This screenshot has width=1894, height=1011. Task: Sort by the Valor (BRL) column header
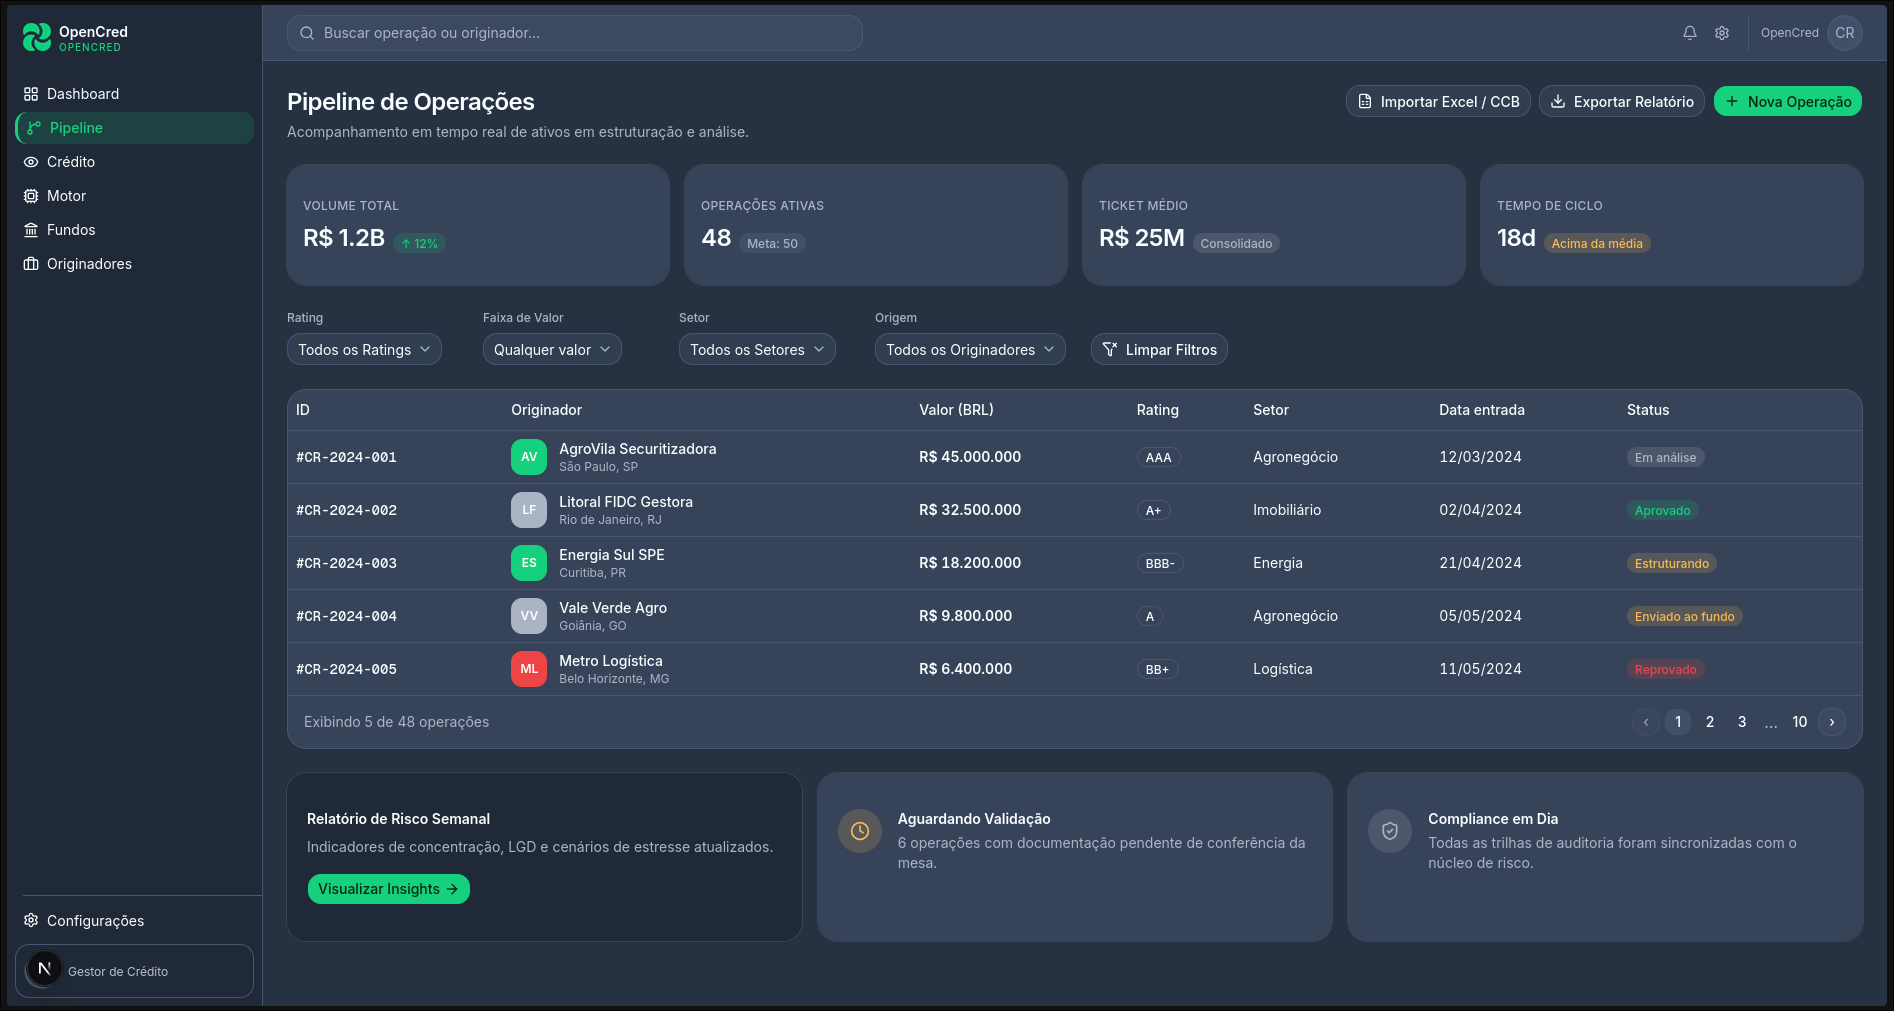956,410
